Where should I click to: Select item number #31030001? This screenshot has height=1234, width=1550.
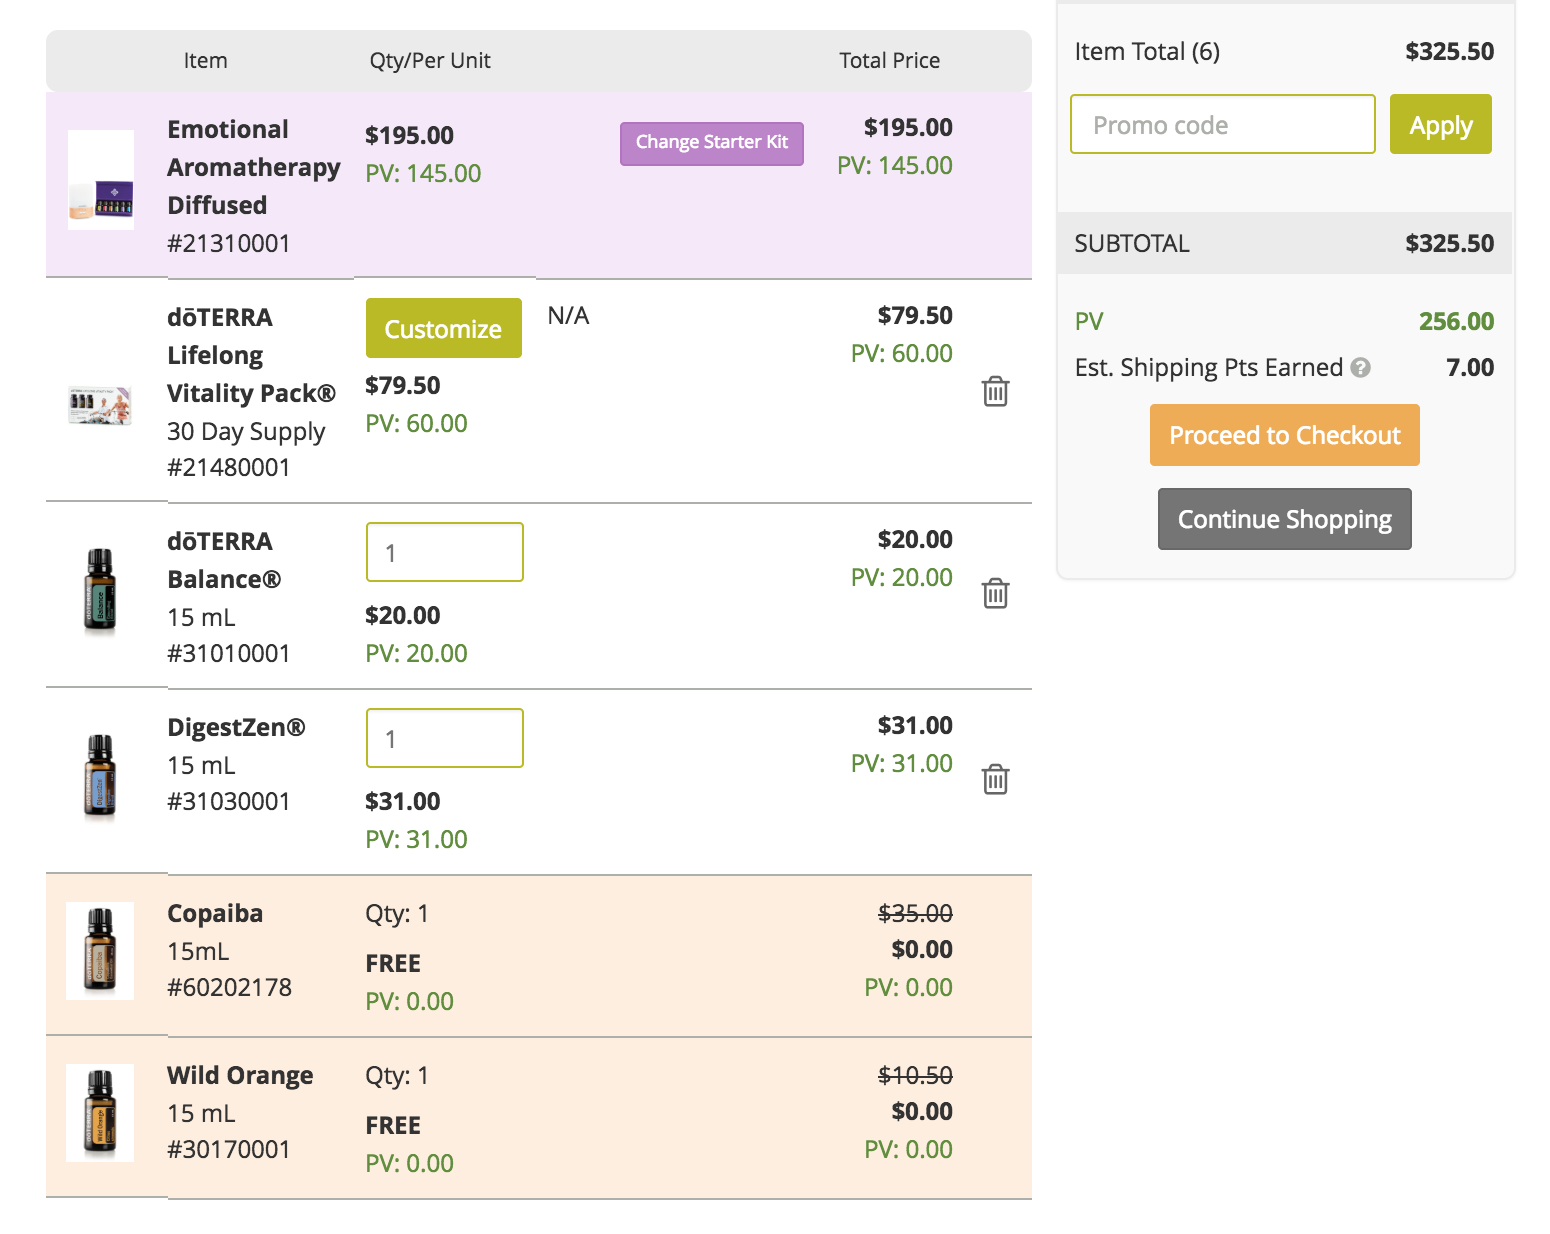point(229,801)
